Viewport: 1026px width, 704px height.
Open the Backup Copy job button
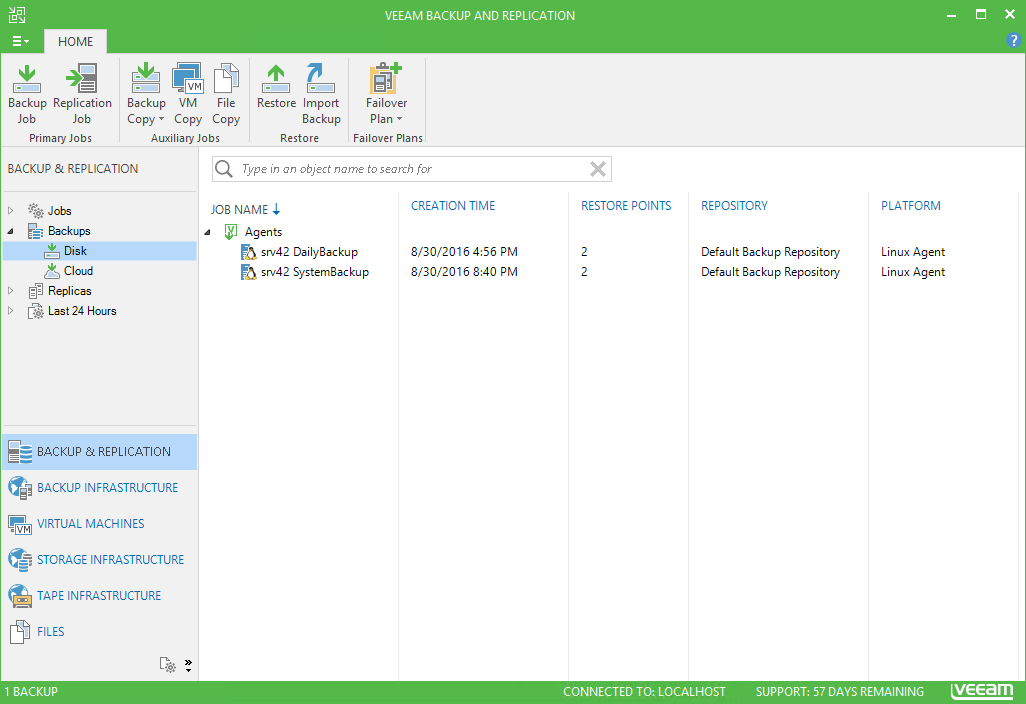146,94
